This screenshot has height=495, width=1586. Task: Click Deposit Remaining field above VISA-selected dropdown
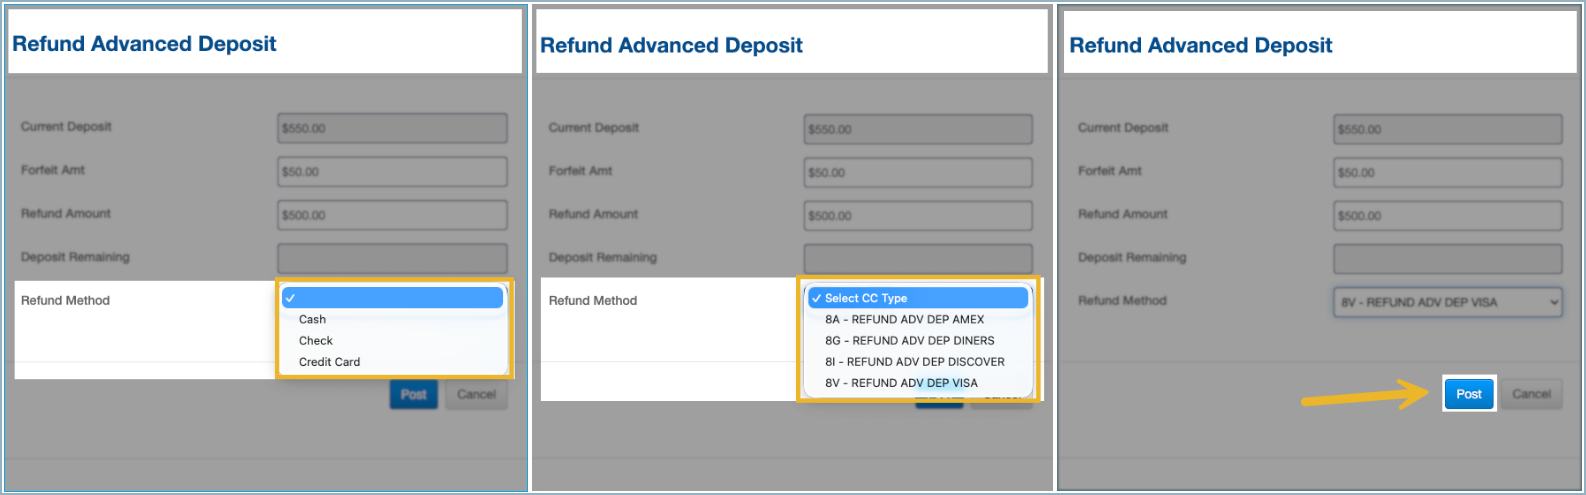pyautogui.click(x=1447, y=259)
